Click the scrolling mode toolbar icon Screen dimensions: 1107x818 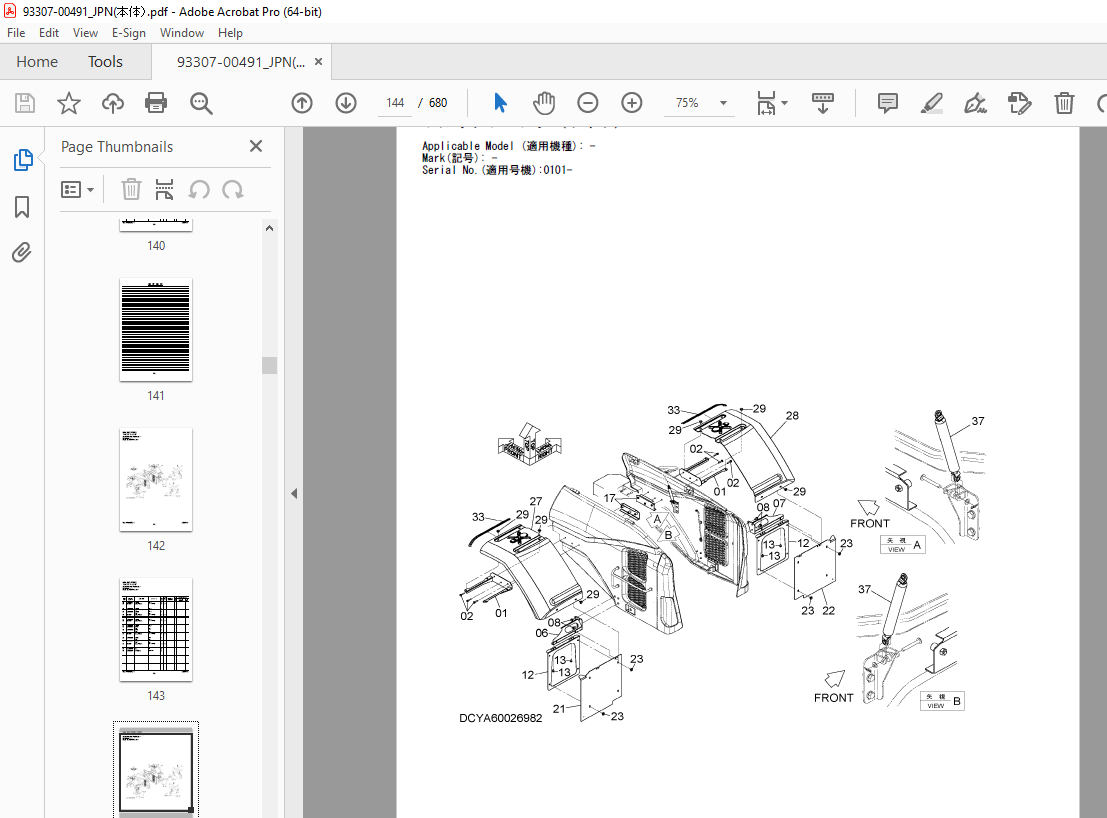click(x=823, y=103)
